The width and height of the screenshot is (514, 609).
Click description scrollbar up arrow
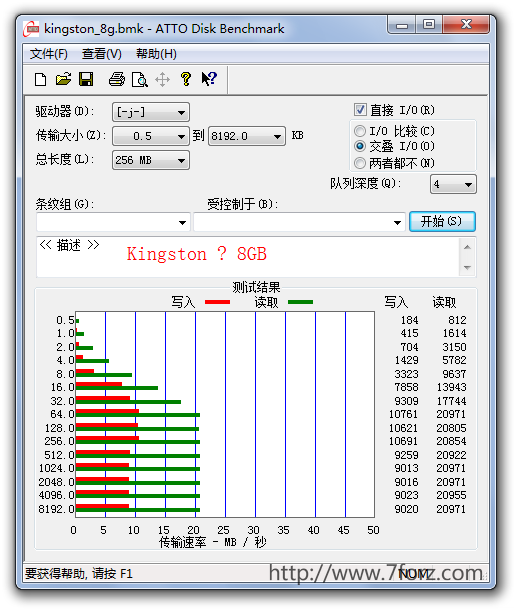point(467,247)
